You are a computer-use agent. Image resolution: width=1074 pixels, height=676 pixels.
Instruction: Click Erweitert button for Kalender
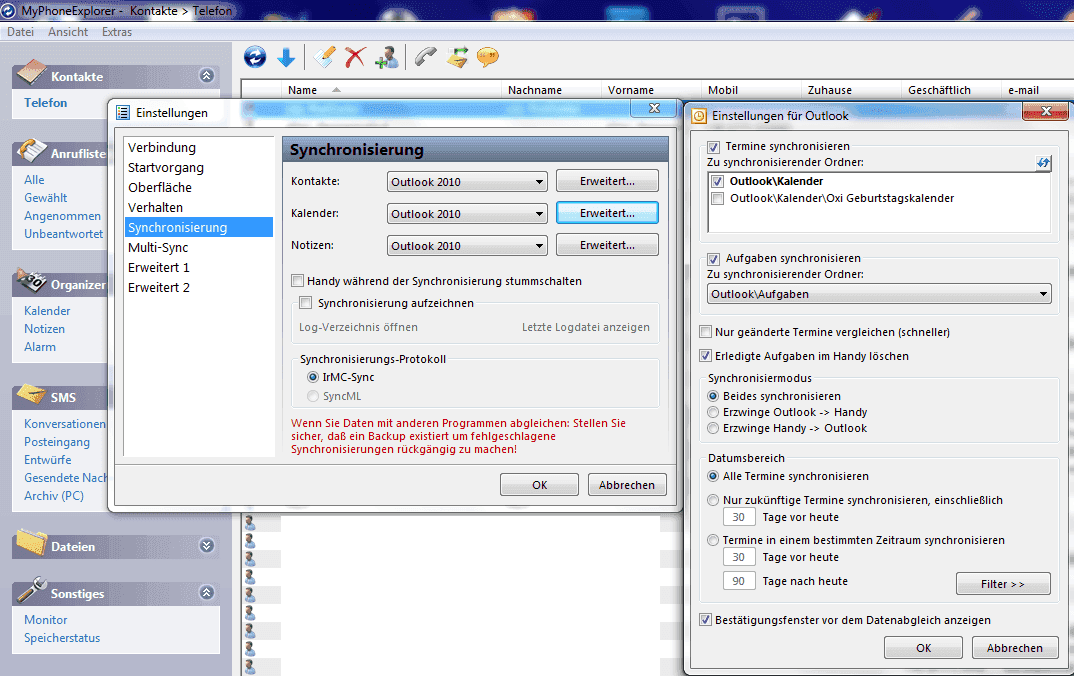click(x=607, y=213)
